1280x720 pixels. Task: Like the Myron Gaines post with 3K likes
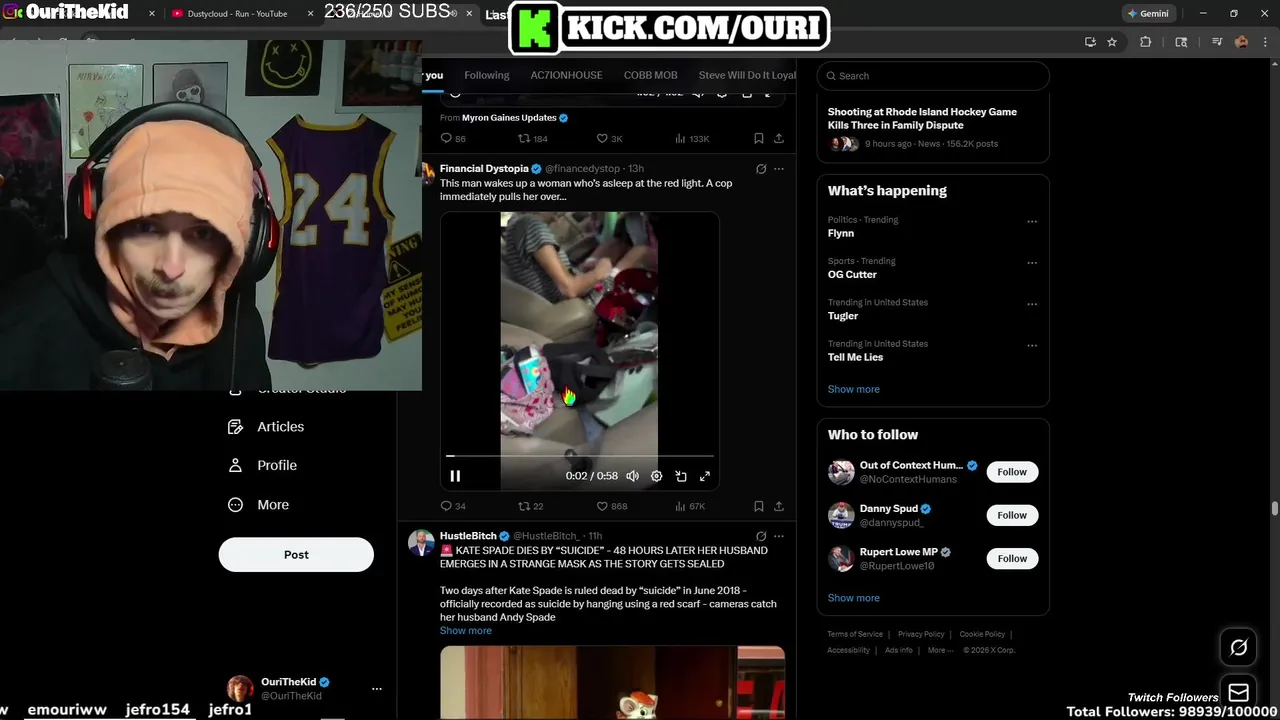(x=609, y=139)
